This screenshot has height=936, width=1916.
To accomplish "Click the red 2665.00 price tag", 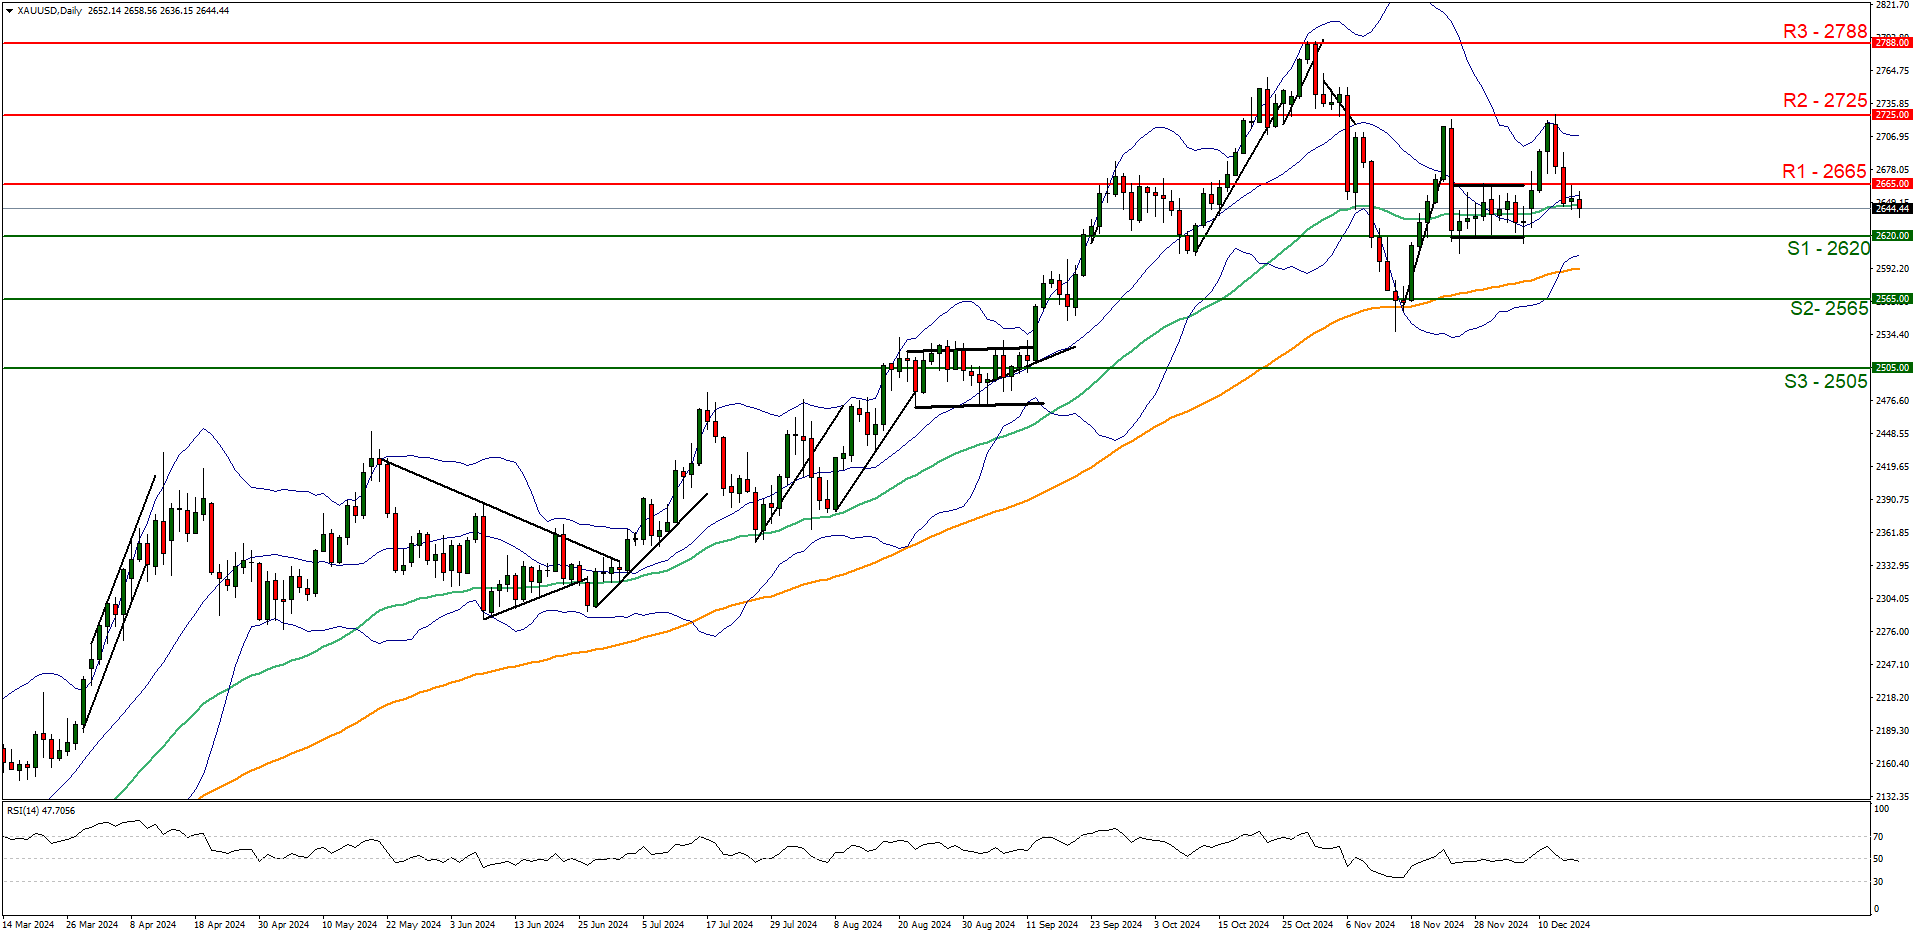I will [1892, 184].
